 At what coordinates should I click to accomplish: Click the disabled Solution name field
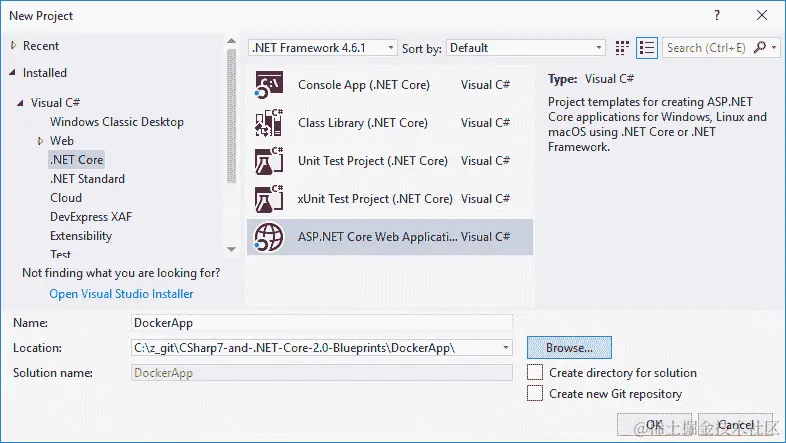pos(321,372)
